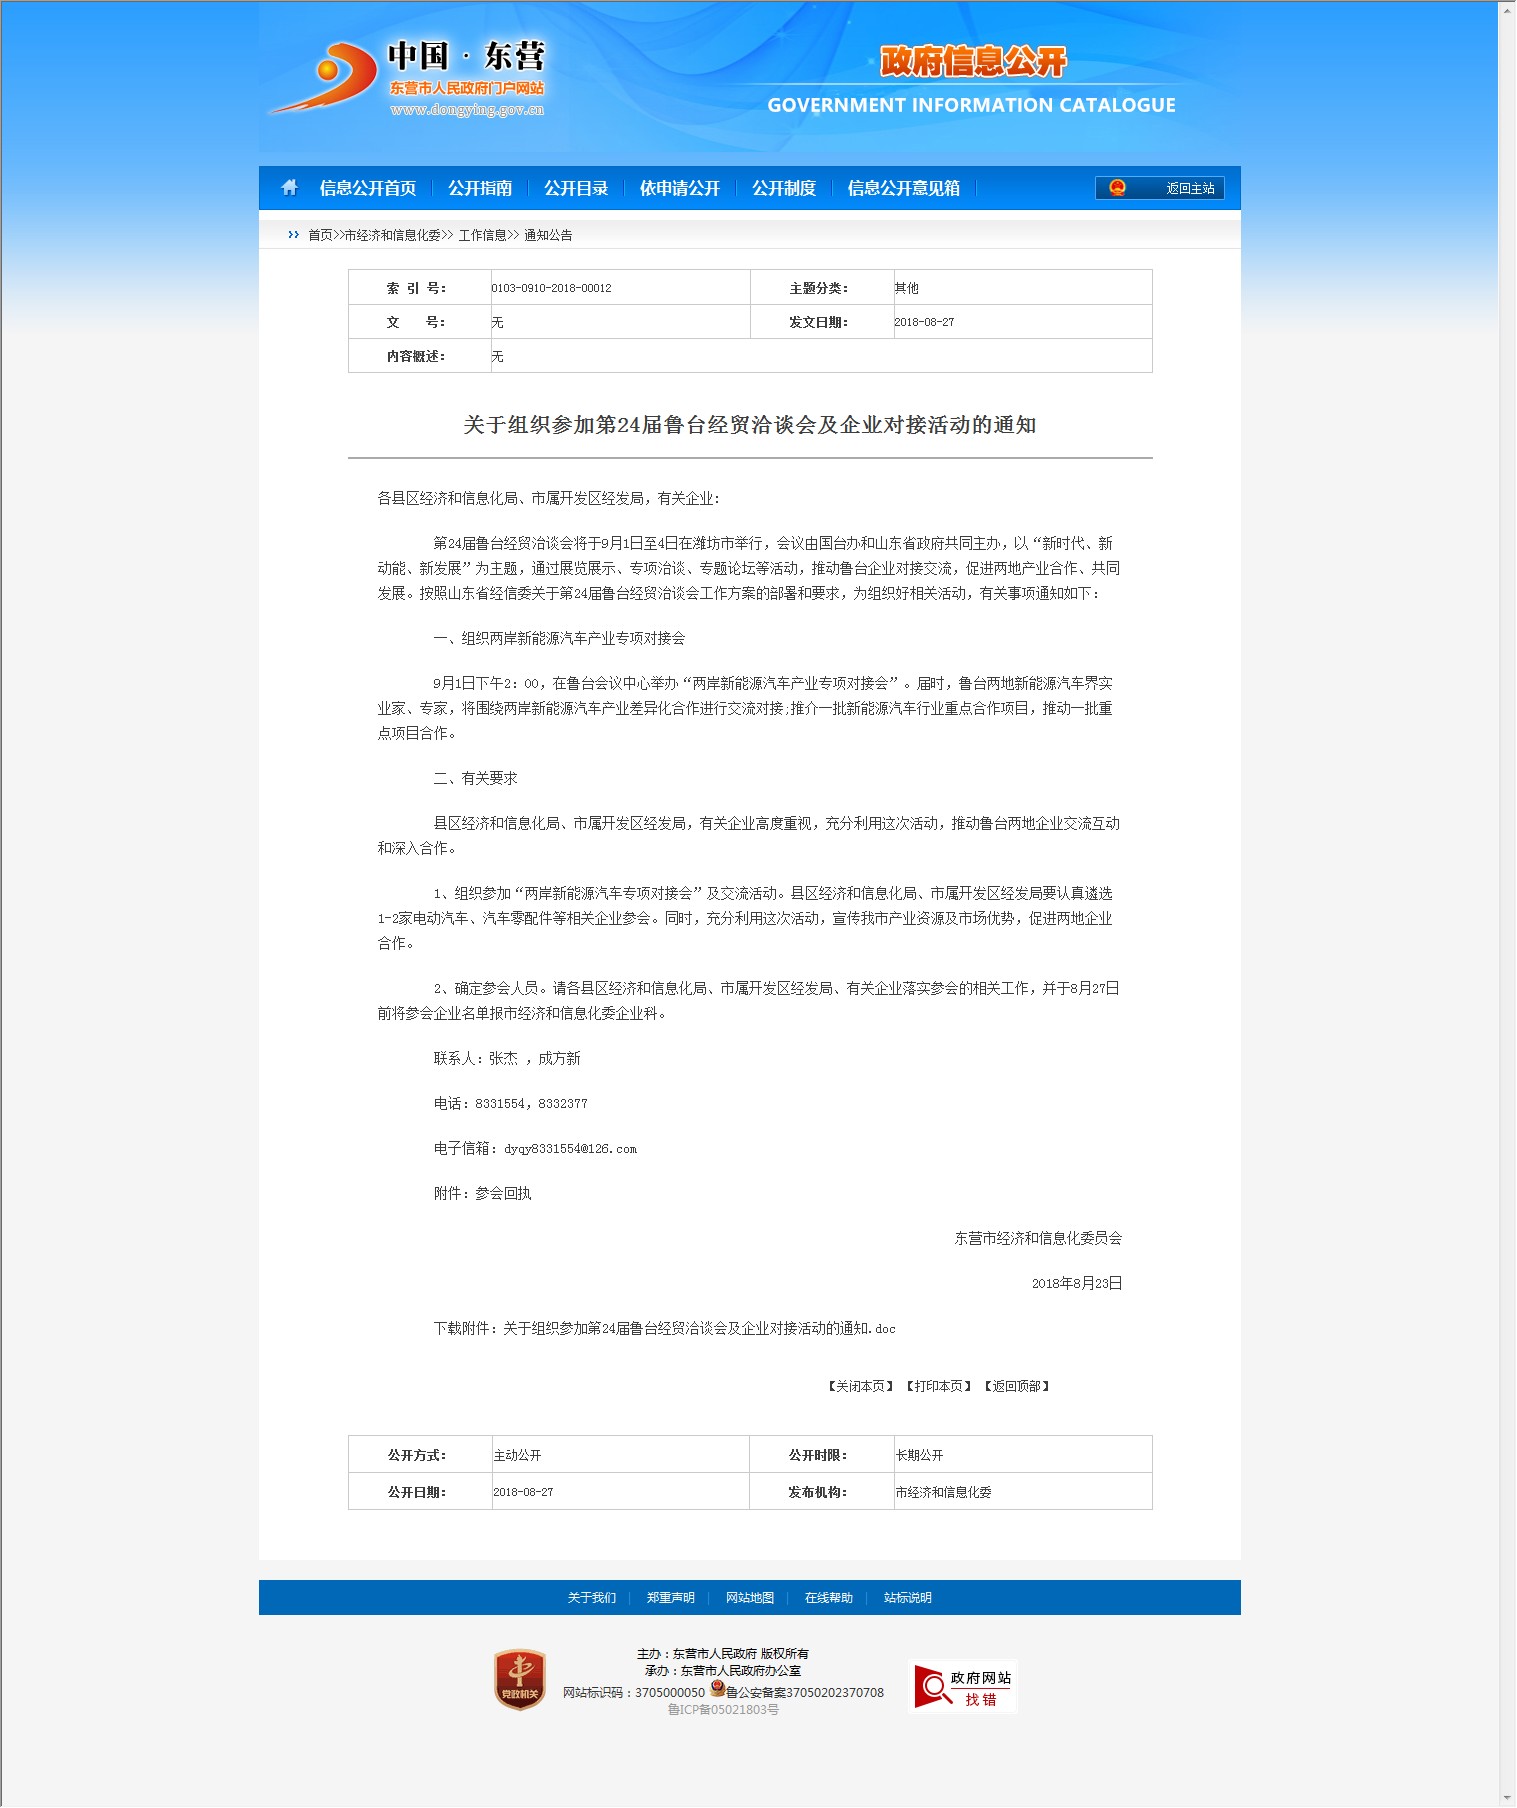Open the 公开指南 menu item
1517x1808 pixels.
(x=480, y=188)
